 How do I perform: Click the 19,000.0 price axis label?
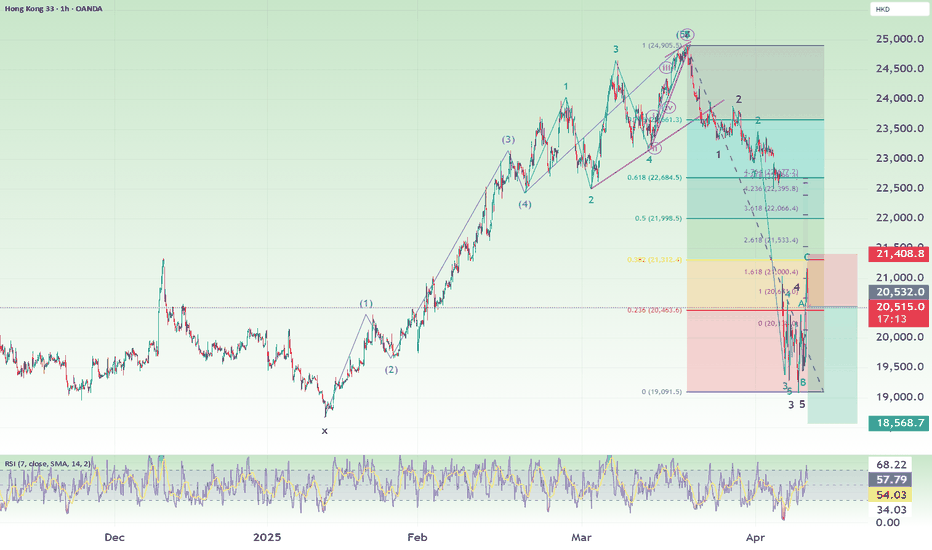point(900,397)
